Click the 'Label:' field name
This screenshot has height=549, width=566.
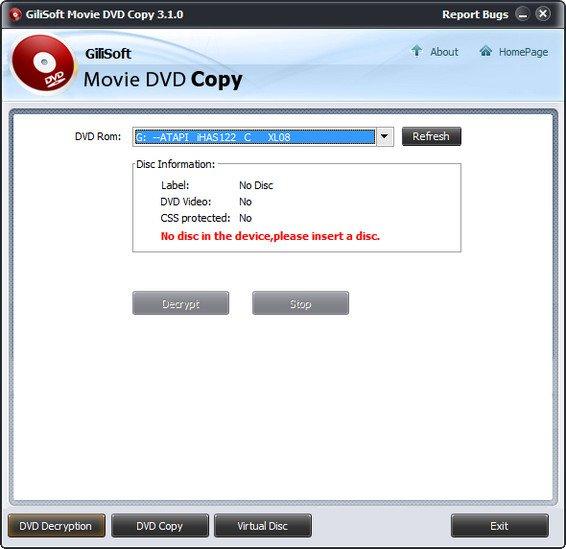click(x=175, y=185)
